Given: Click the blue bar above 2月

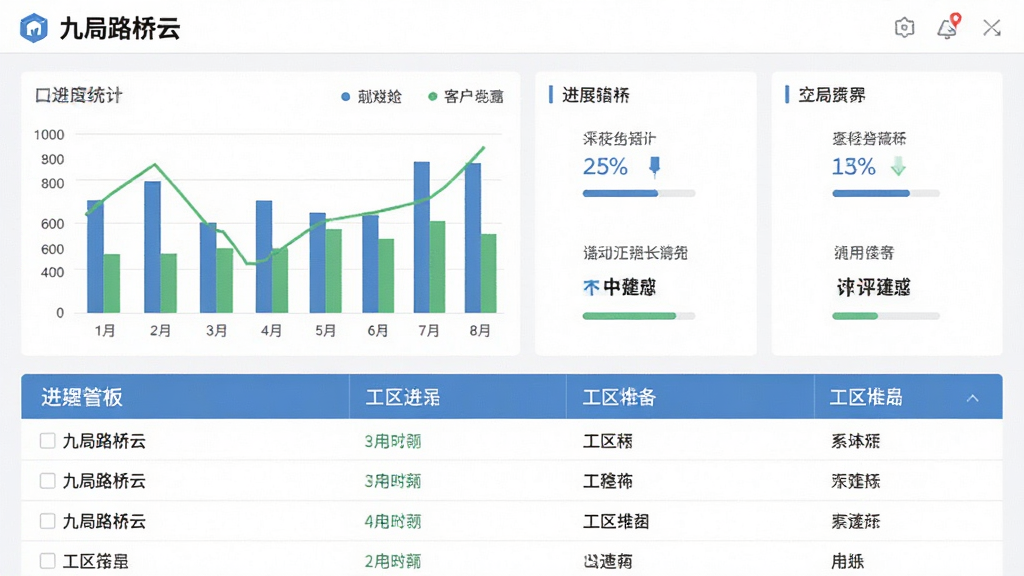Looking at the screenshot, I should [152, 247].
